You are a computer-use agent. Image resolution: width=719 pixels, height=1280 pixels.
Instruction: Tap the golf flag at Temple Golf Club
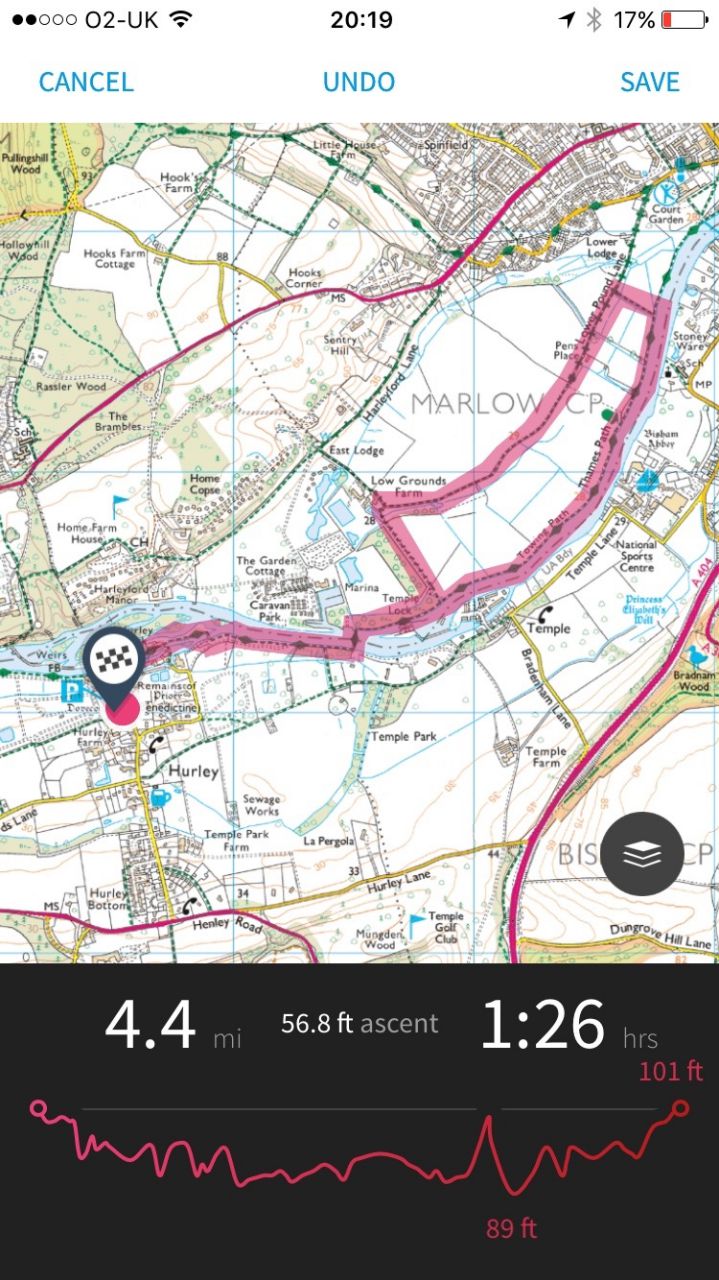[x=414, y=920]
